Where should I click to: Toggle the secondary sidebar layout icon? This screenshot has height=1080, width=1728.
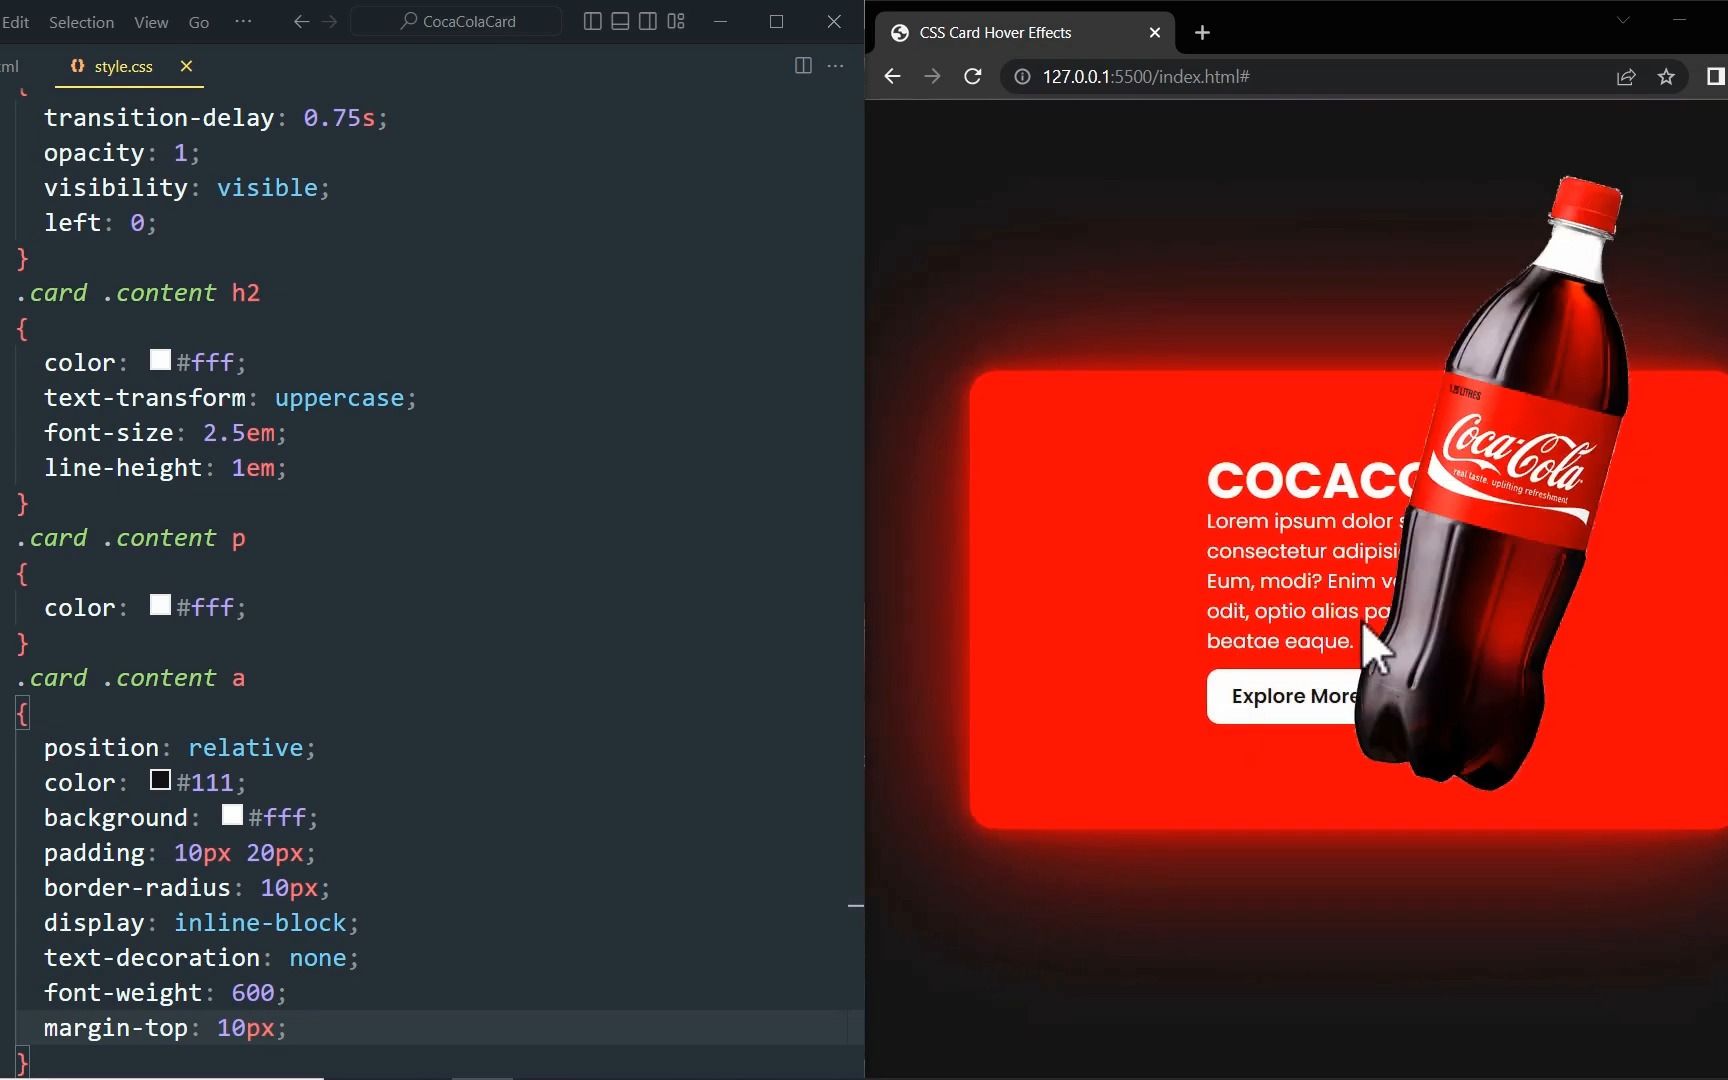click(648, 21)
